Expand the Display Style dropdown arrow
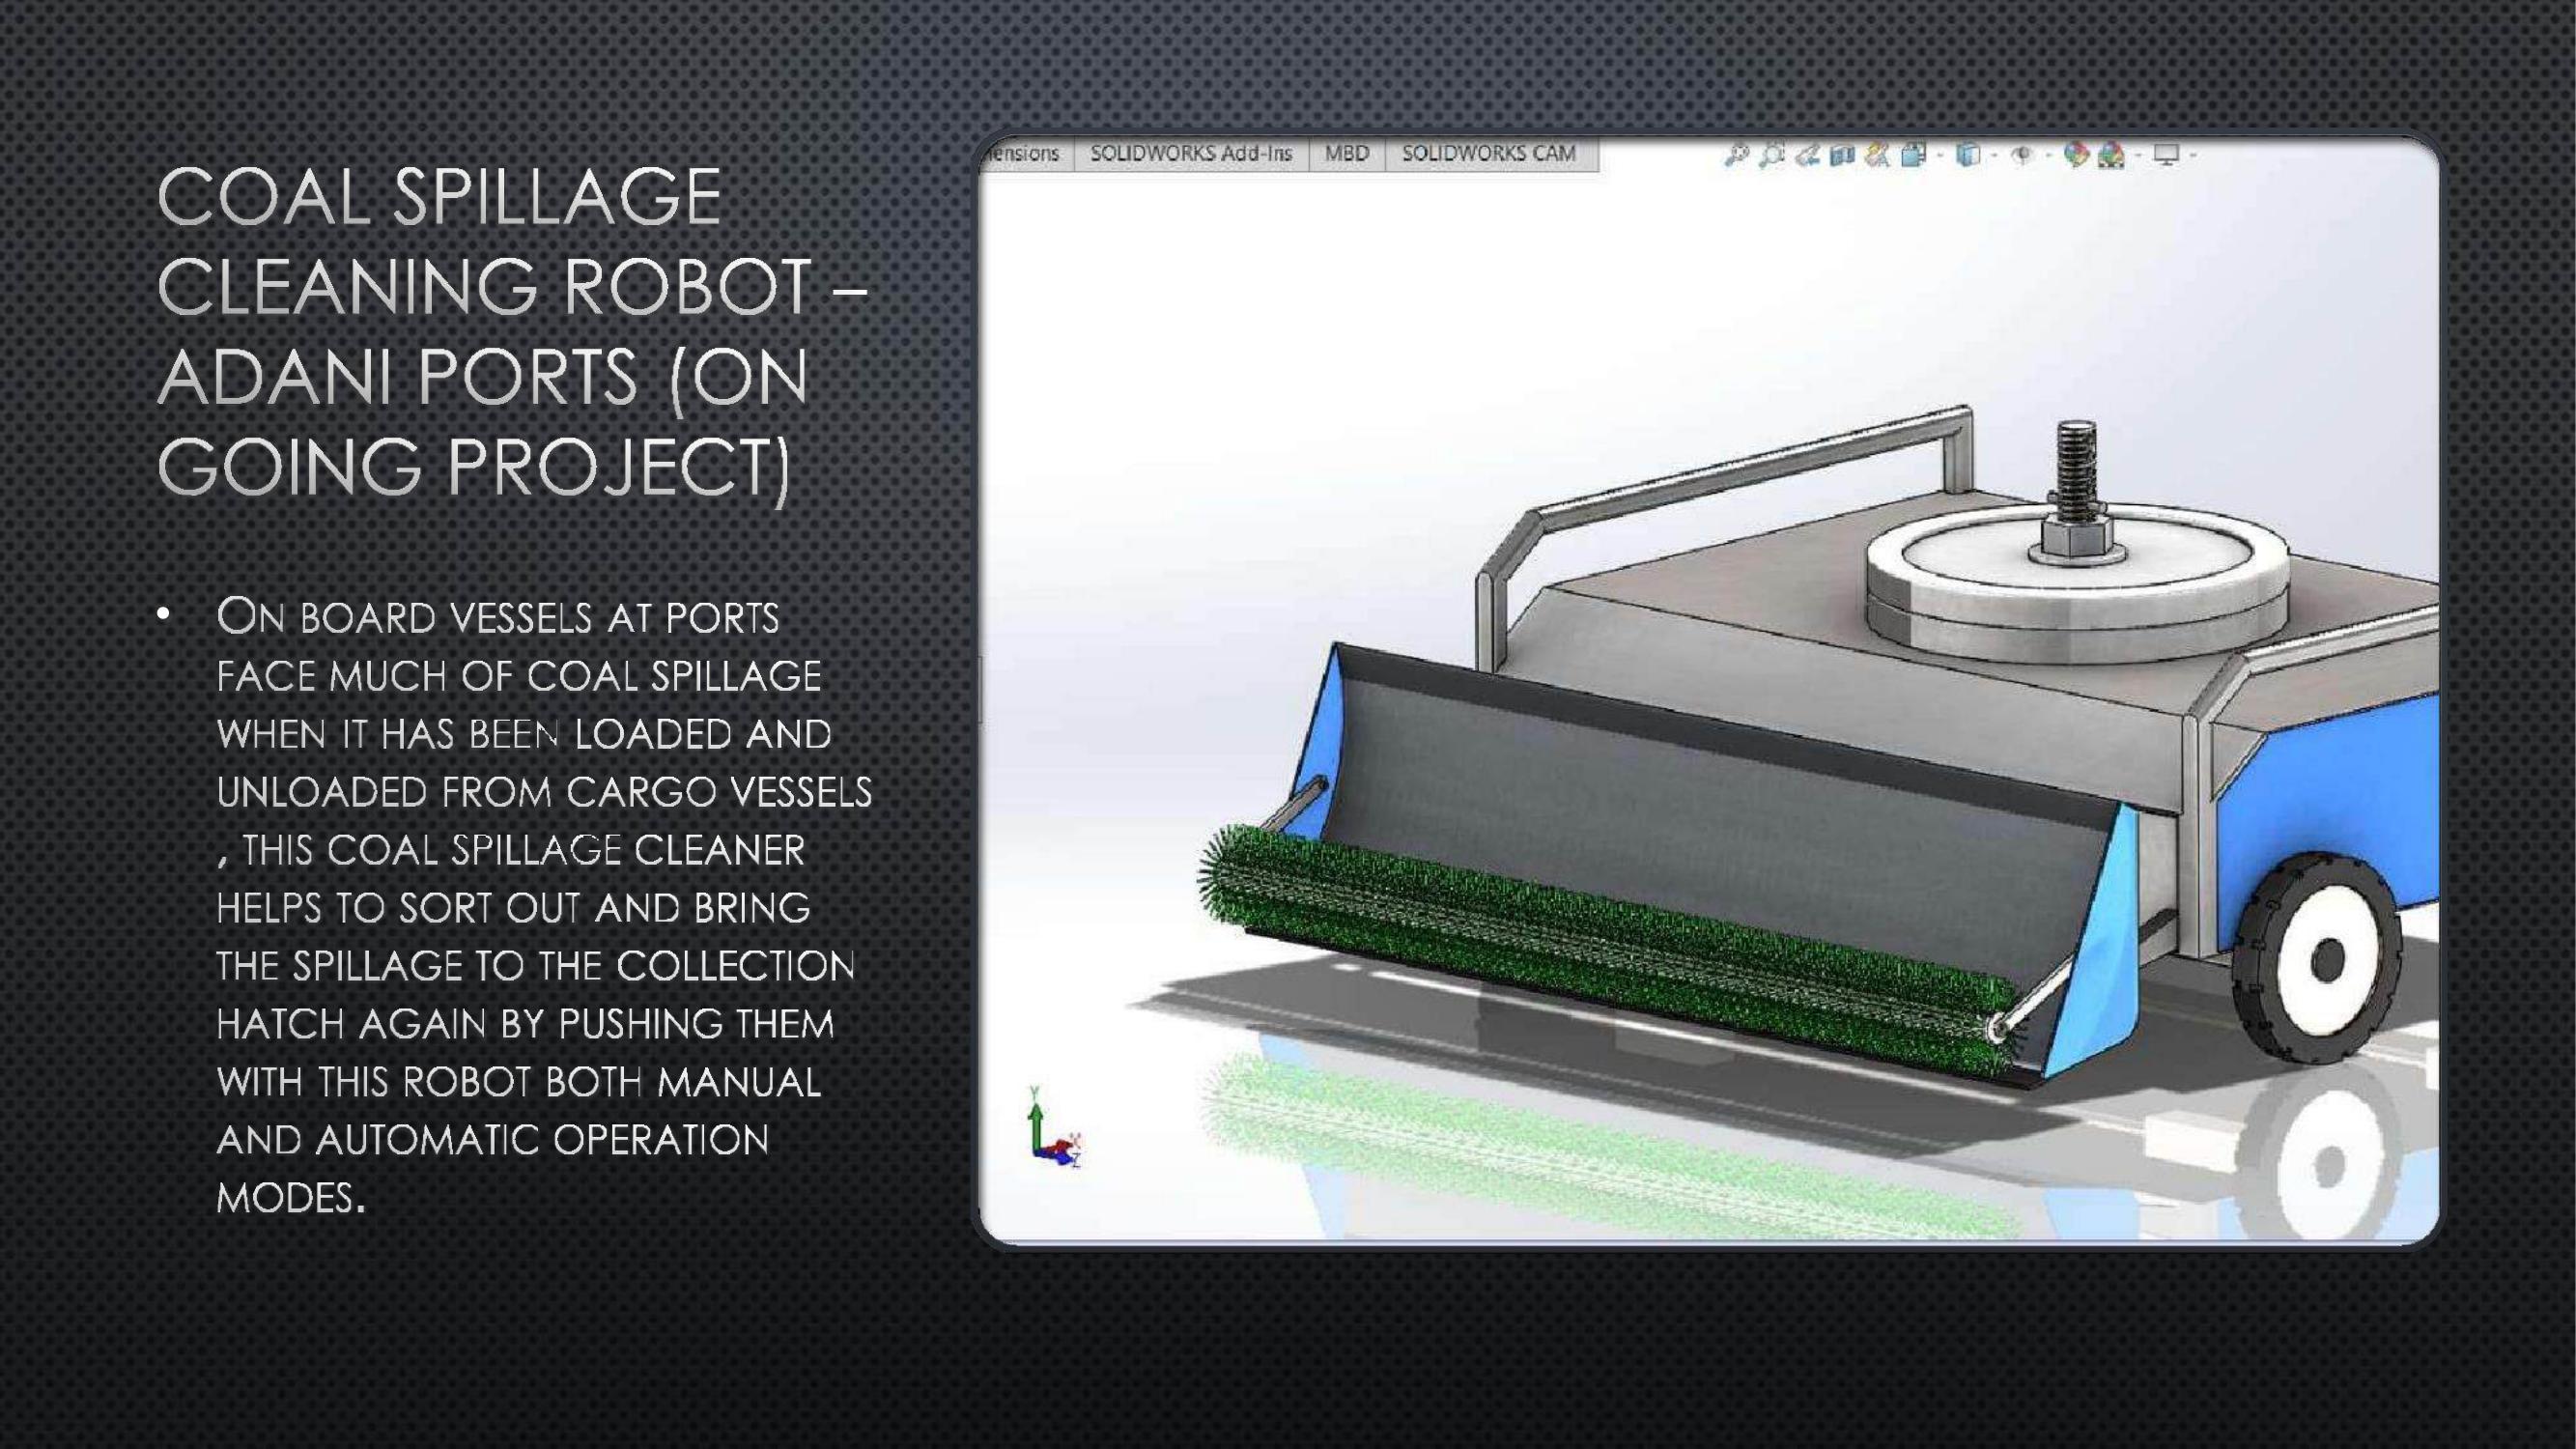 tap(1993, 155)
